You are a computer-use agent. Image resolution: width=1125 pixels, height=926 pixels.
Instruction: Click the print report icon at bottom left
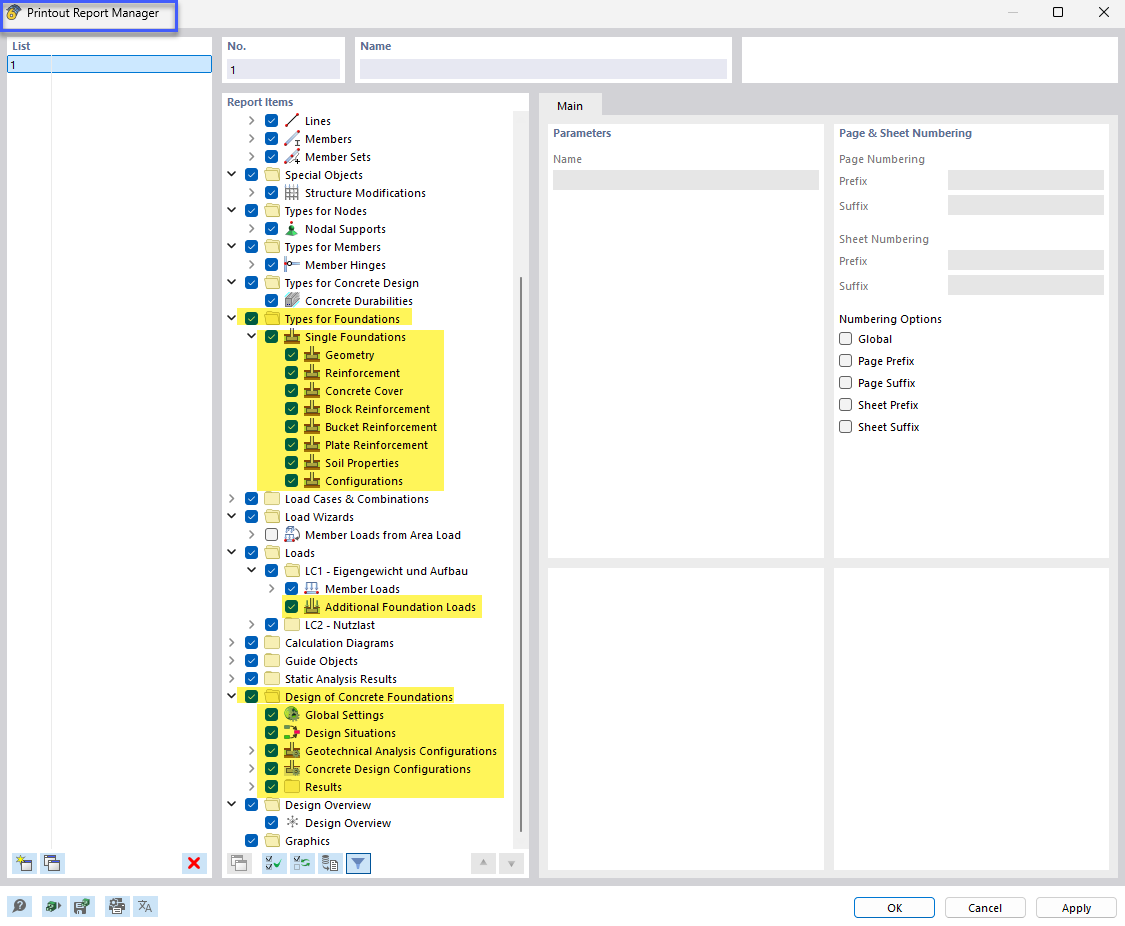point(116,906)
